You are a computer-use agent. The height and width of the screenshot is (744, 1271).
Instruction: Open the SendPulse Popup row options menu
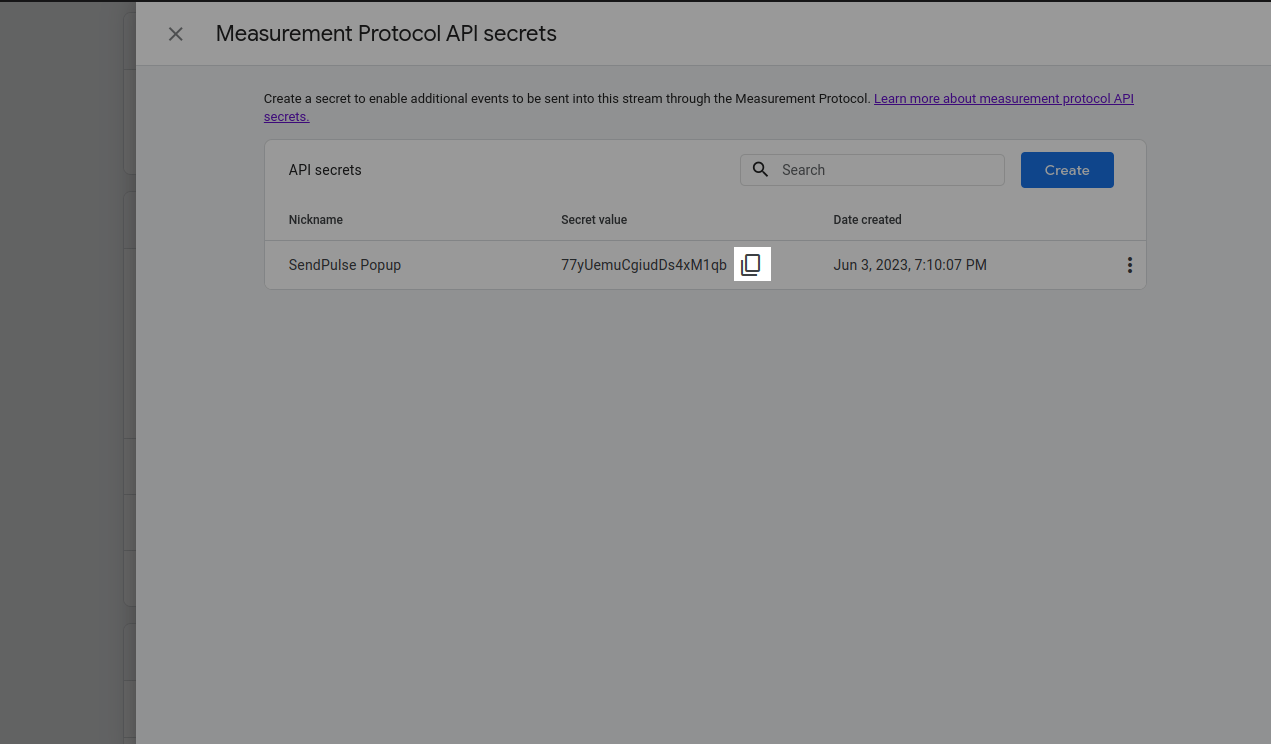pos(1130,265)
